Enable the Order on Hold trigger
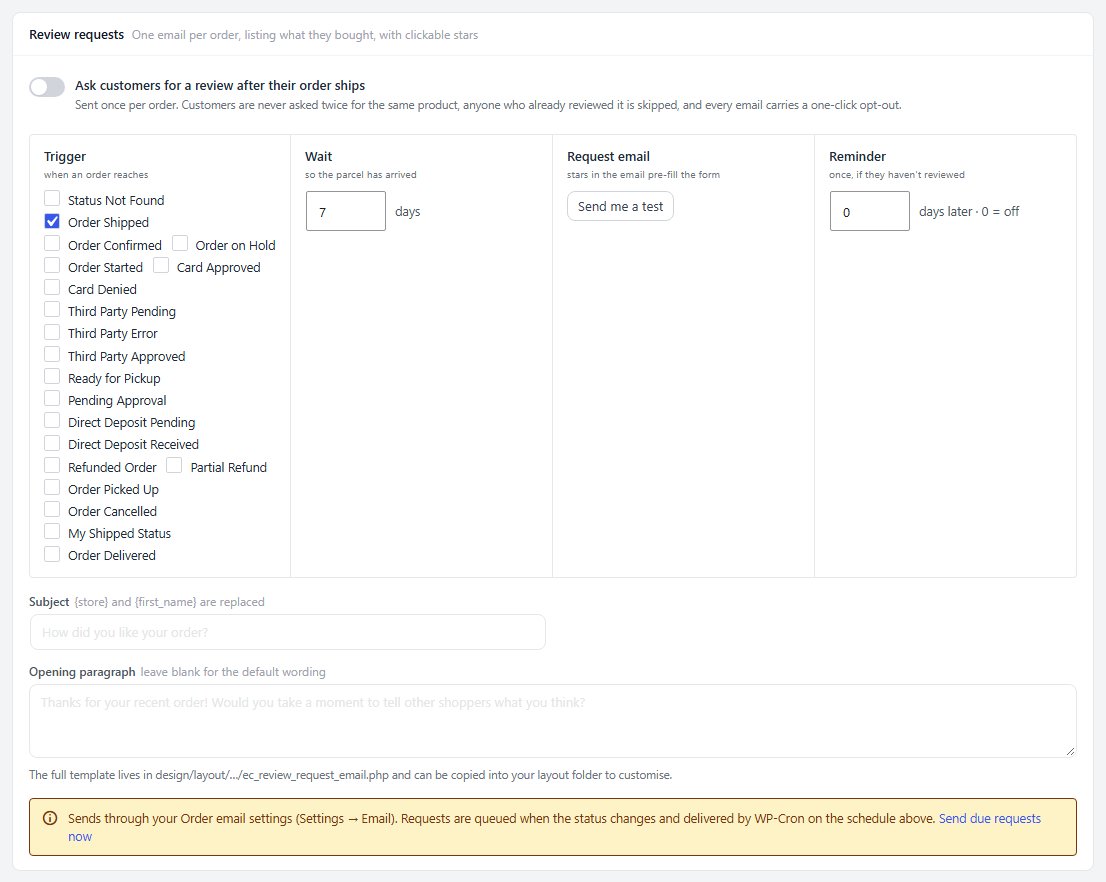 (180, 243)
